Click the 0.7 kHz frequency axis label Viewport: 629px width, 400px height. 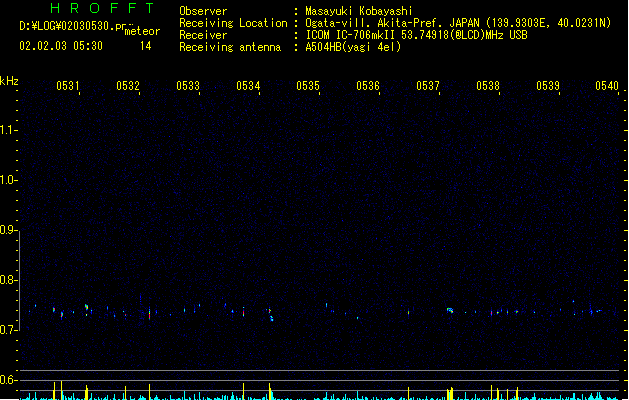[x=8, y=330]
